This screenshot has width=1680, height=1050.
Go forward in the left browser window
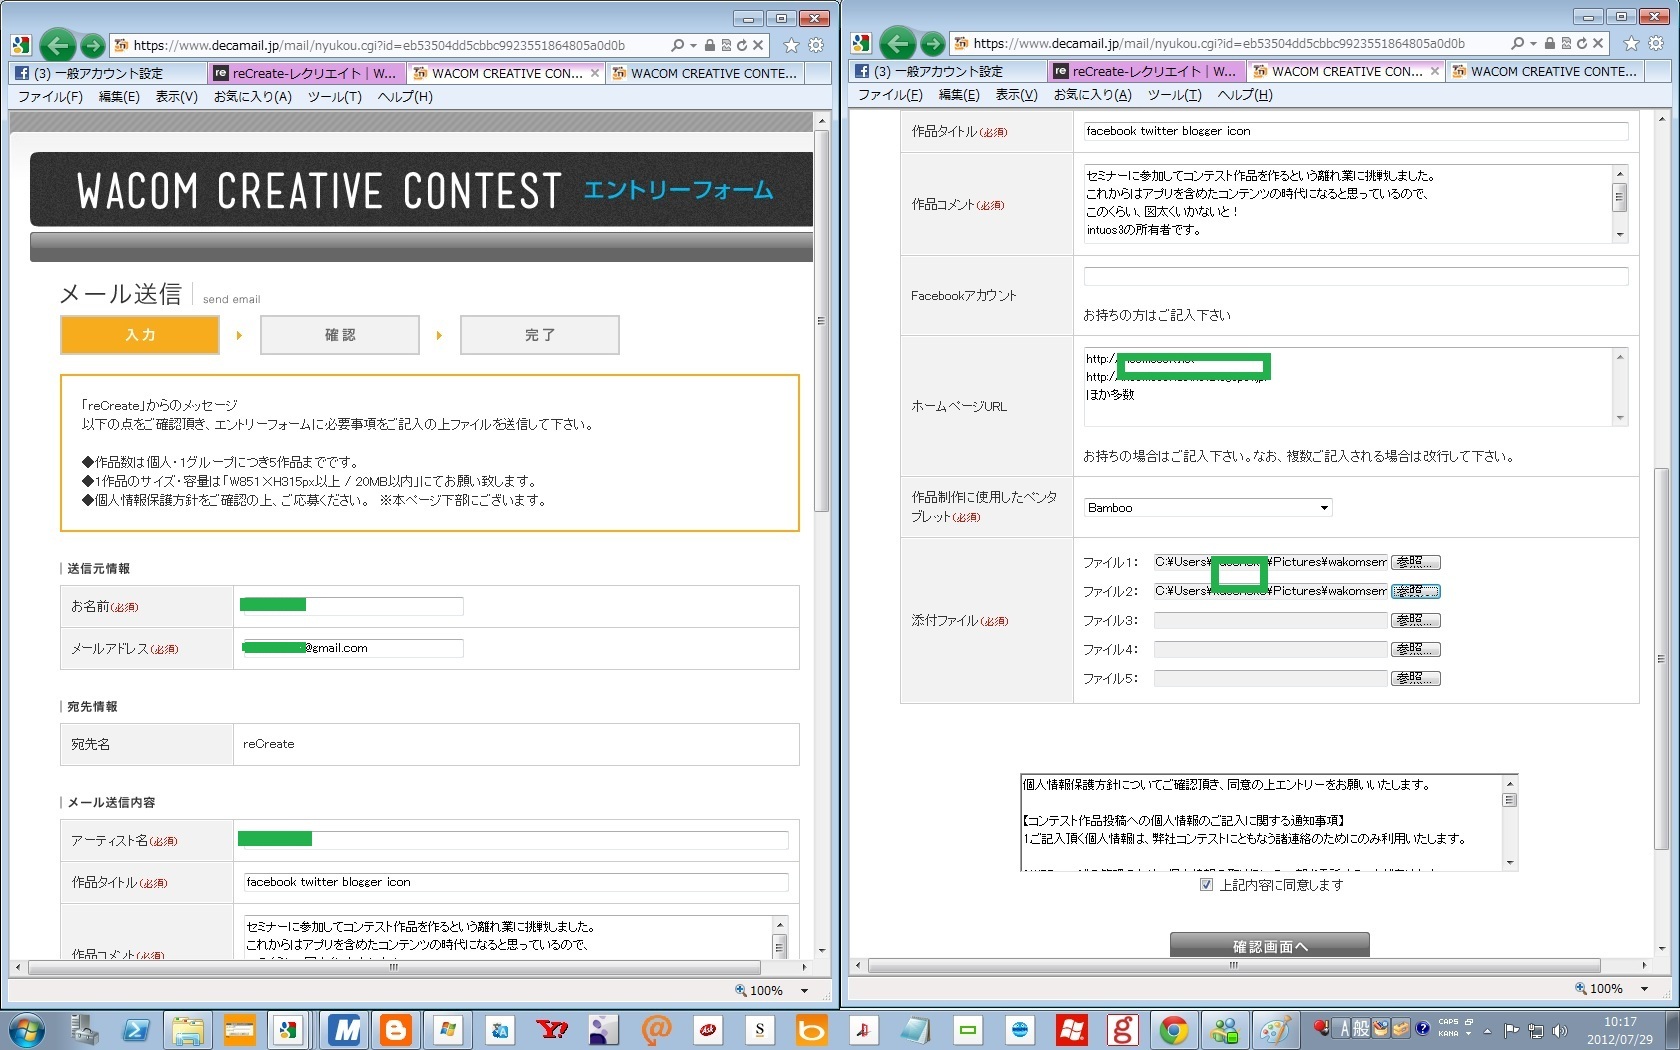[92, 45]
